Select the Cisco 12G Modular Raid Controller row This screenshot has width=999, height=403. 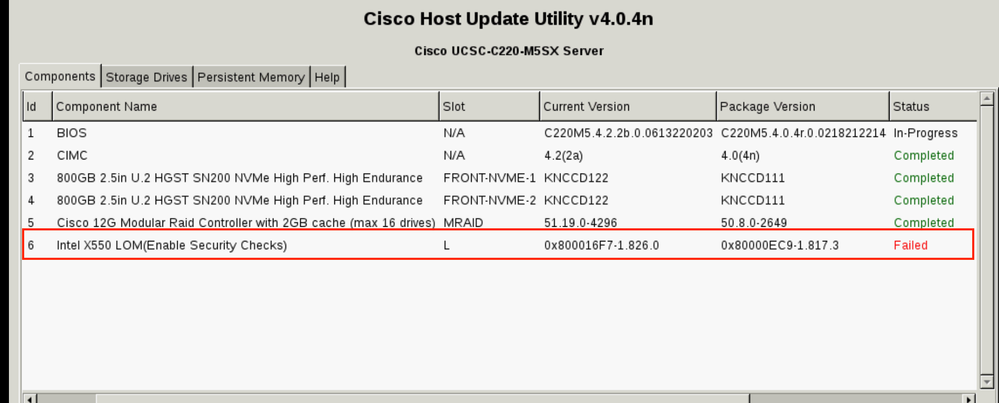tap(500, 223)
